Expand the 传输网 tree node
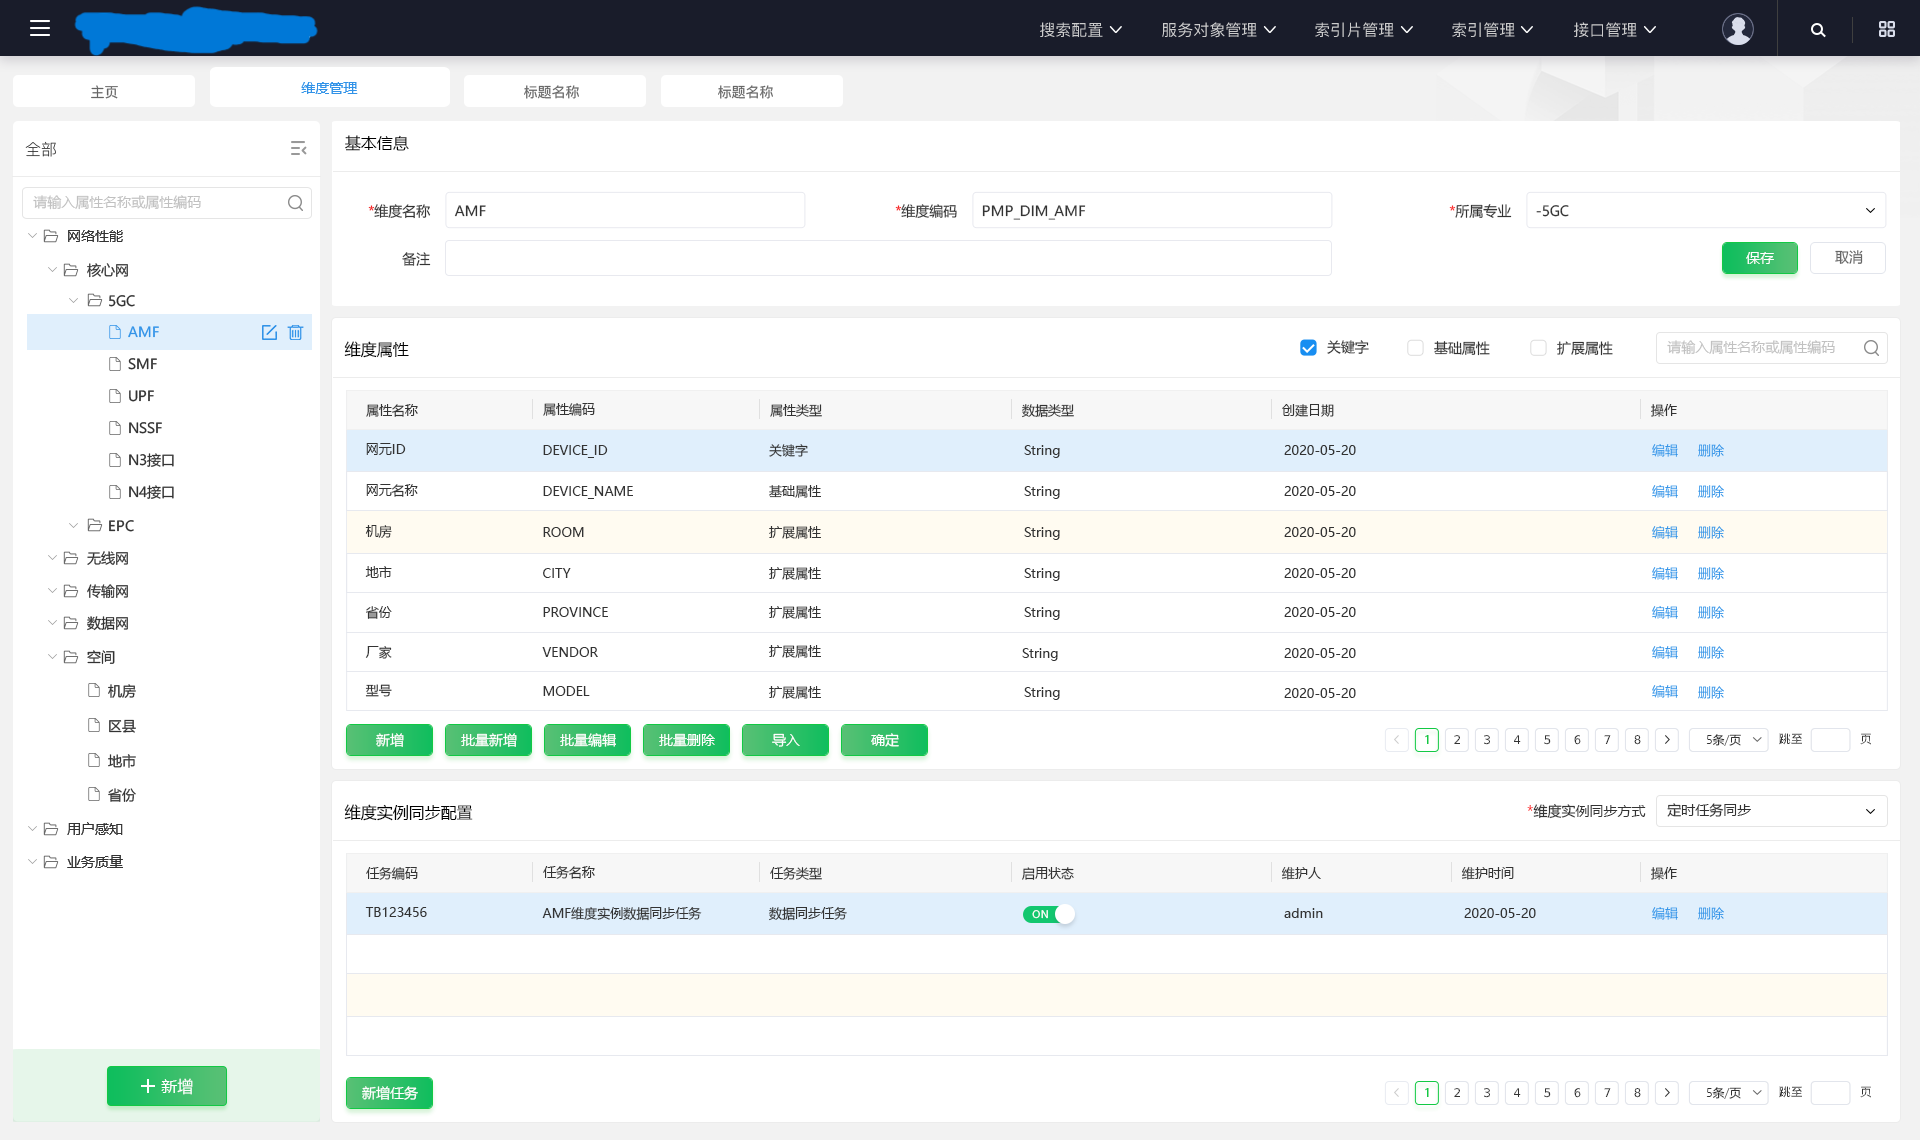This screenshot has width=1920, height=1140. click(53, 591)
